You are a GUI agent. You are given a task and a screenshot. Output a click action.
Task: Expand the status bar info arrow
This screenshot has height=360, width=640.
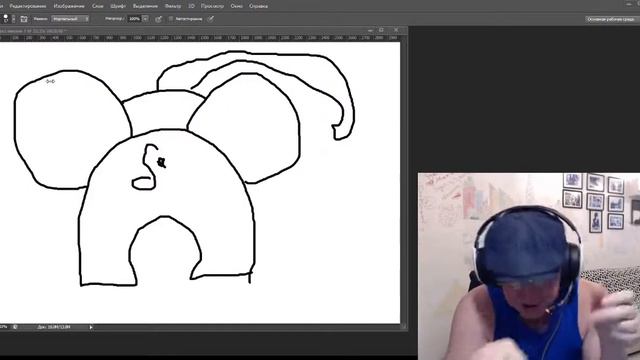(91, 327)
